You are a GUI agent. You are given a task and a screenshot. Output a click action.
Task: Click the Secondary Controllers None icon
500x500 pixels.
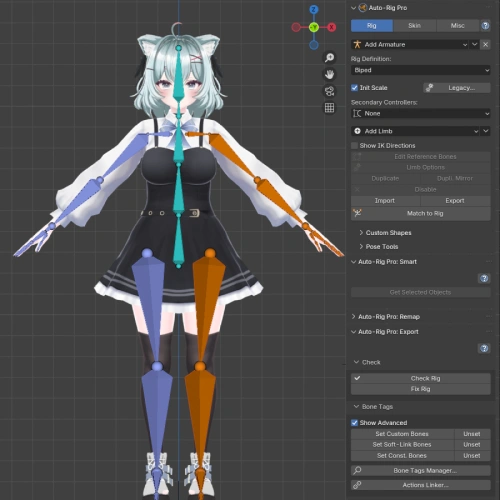357,113
